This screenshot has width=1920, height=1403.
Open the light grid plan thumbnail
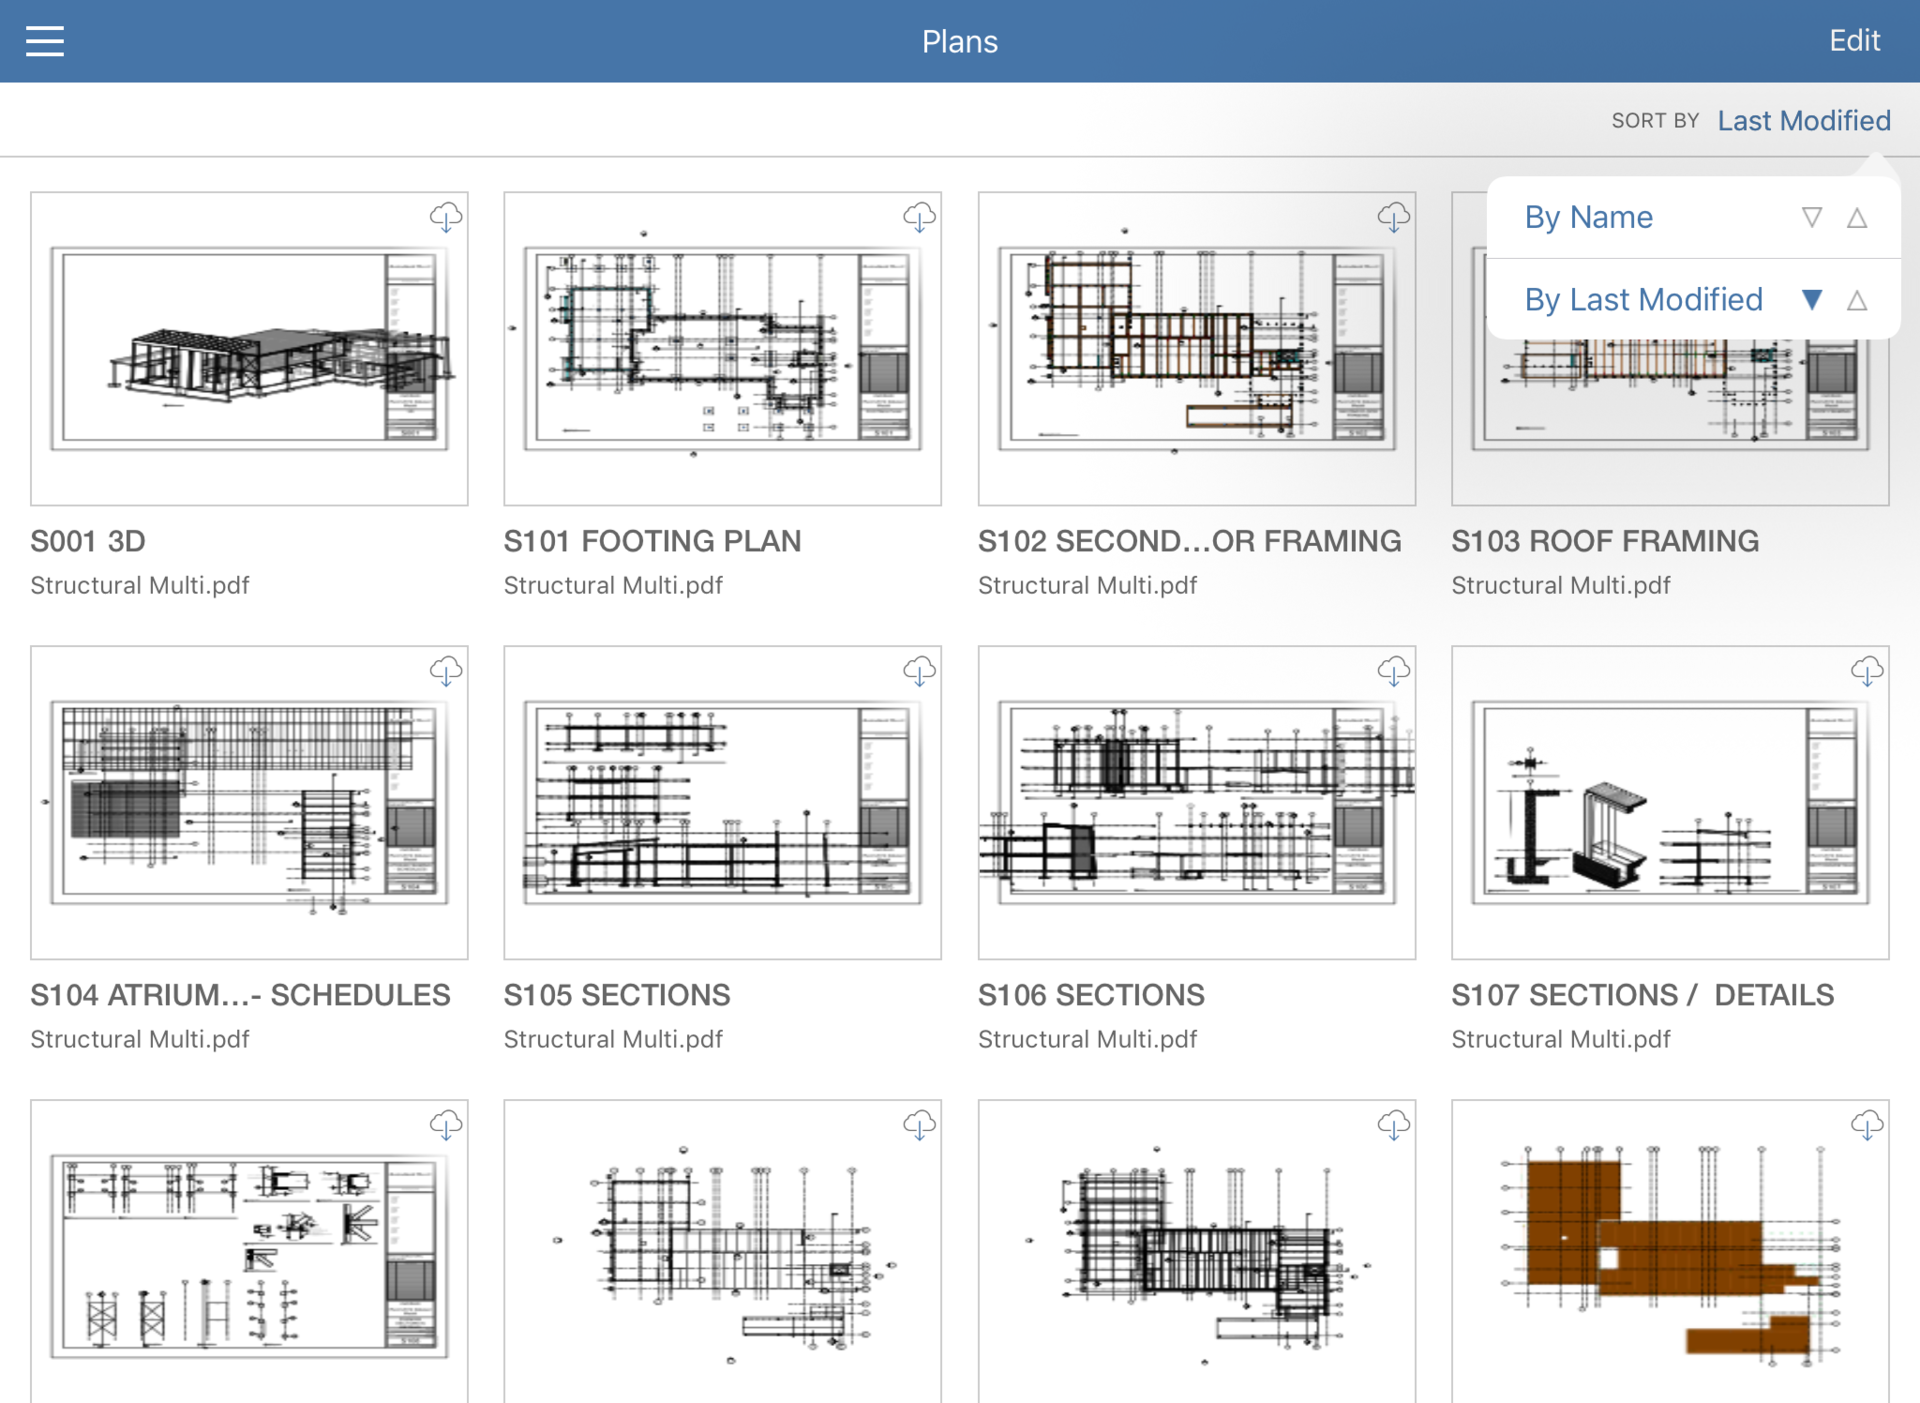pos(722,1251)
